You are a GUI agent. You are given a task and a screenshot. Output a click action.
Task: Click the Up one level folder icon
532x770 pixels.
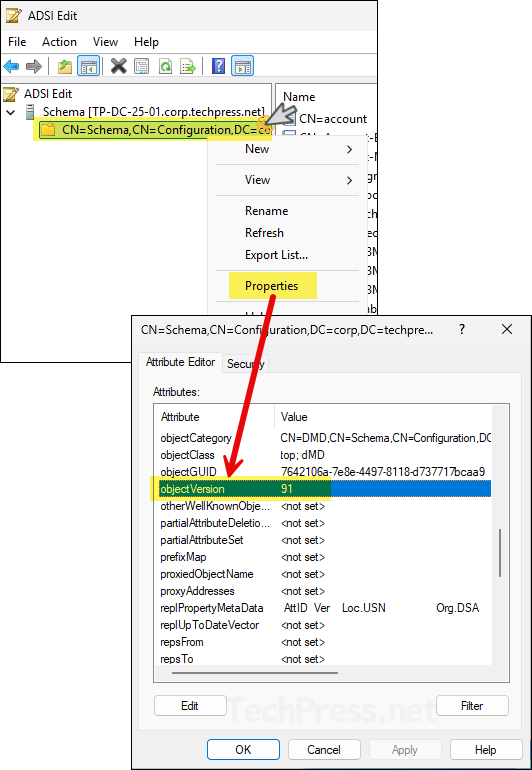point(65,66)
